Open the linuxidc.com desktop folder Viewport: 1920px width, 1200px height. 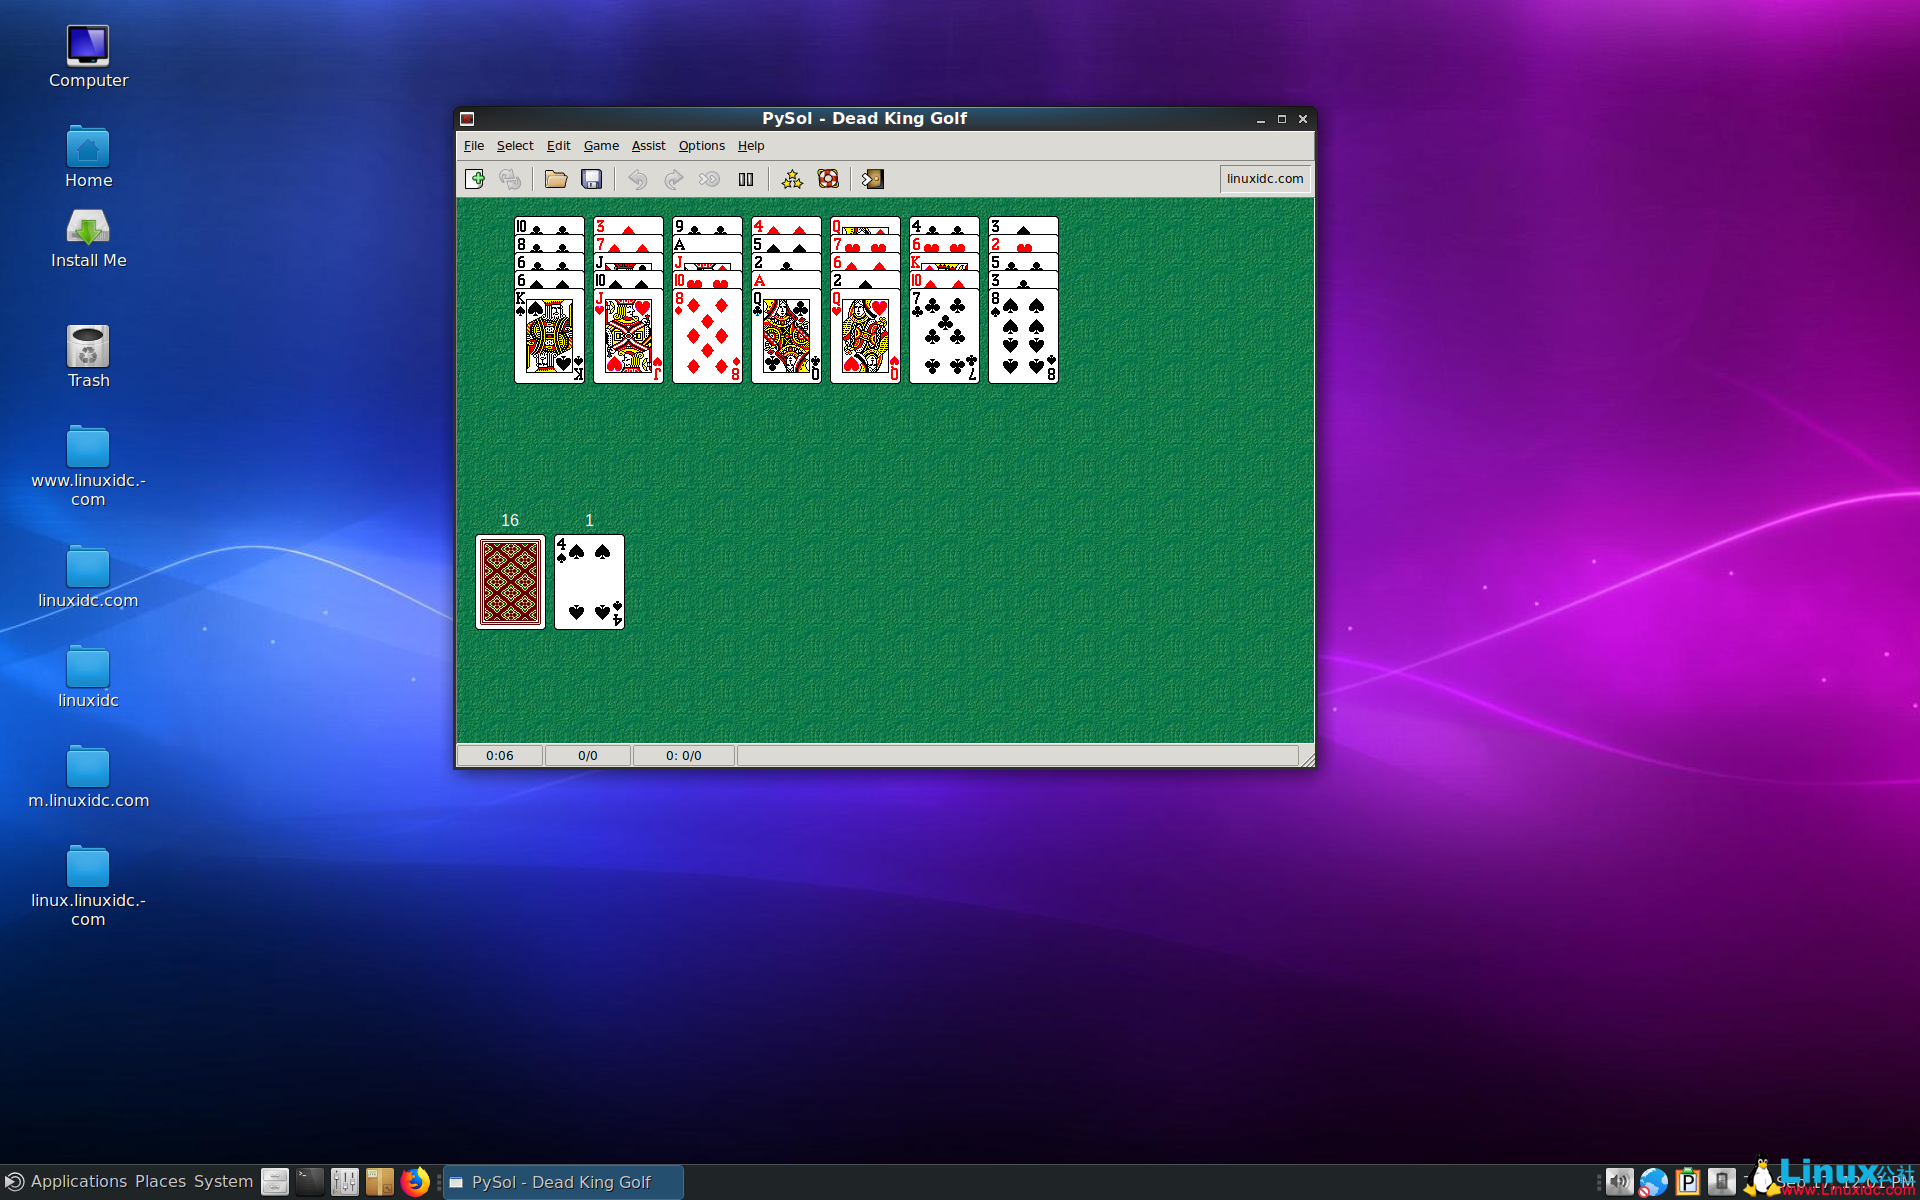[88, 578]
